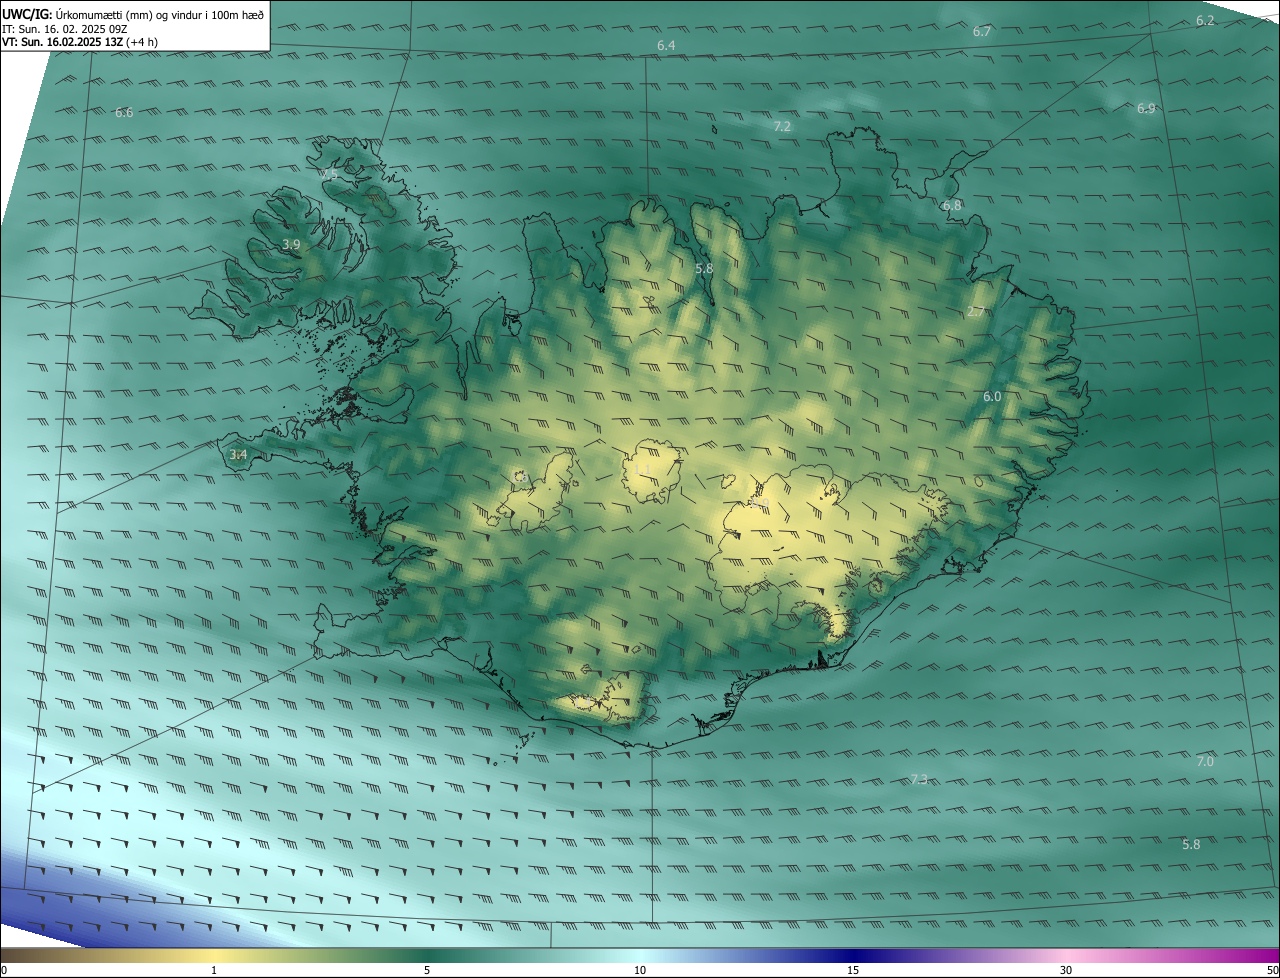This screenshot has height=978, width=1280.
Task: Click the 6.9 value on the map
Action: pyautogui.click(x=1146, y=109)
